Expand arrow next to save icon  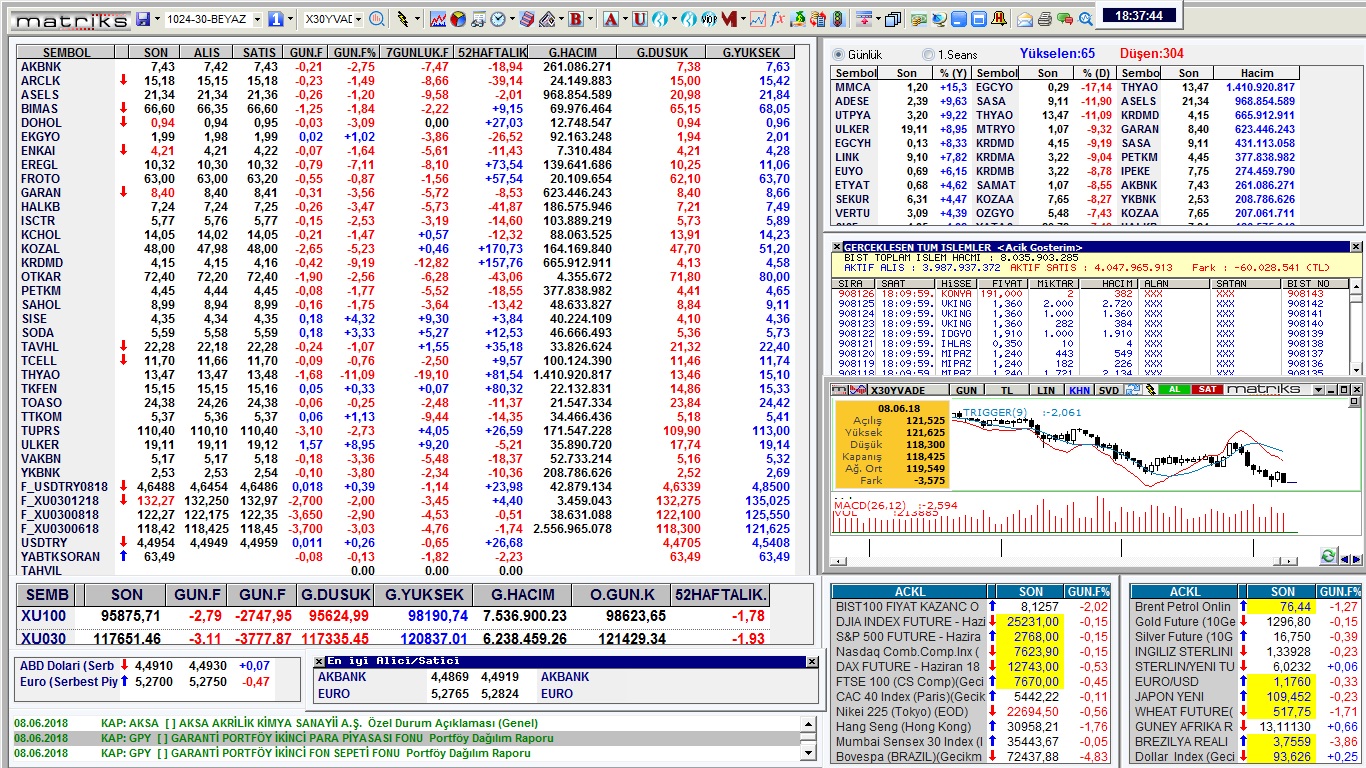[158, 19]
